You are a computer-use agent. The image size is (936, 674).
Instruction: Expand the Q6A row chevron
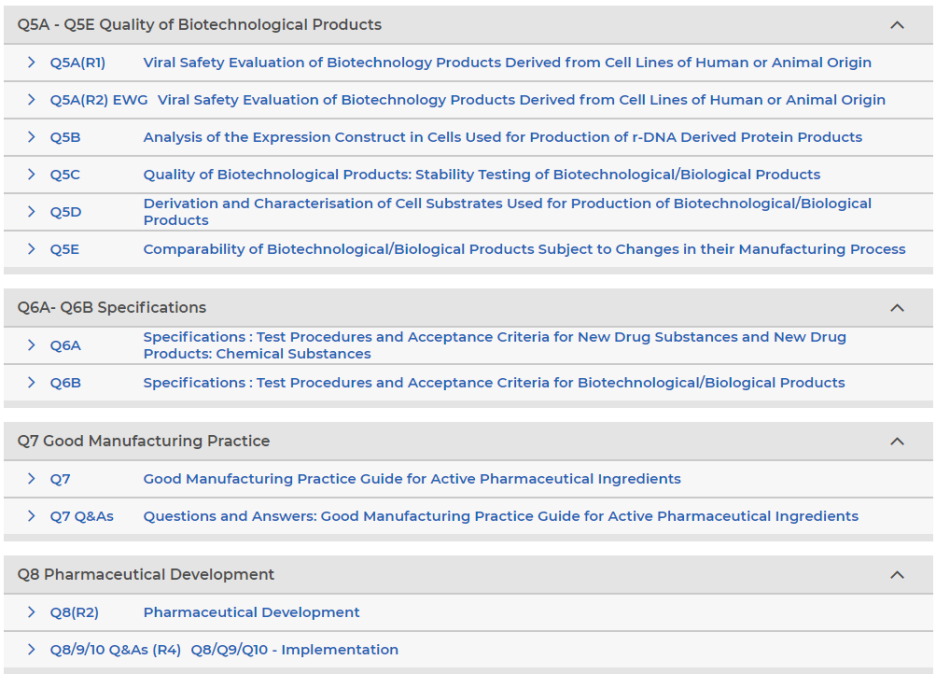[32, 344]
